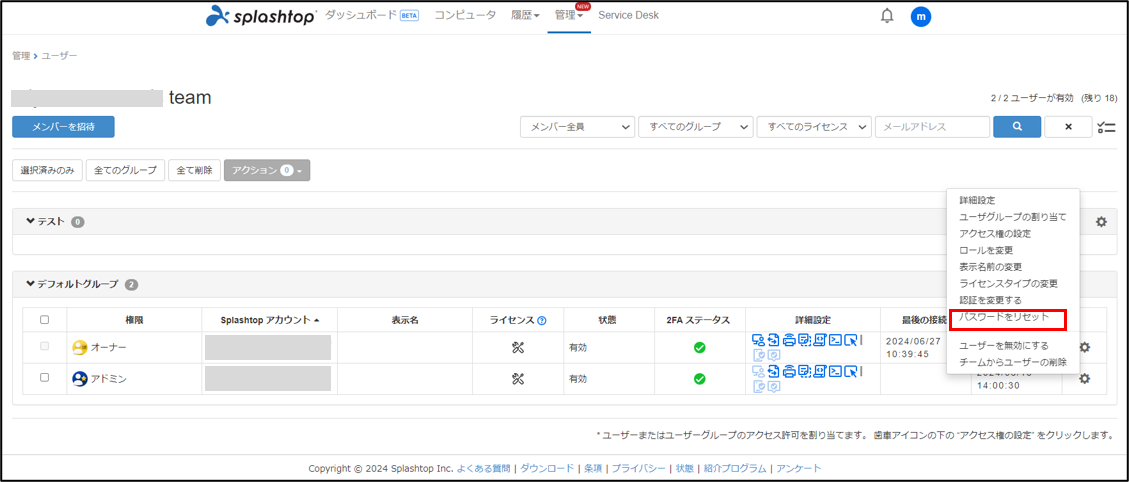Open the user avatar 'm' menu
This screenshot has height=482, width=1129.
coord(921,16)
